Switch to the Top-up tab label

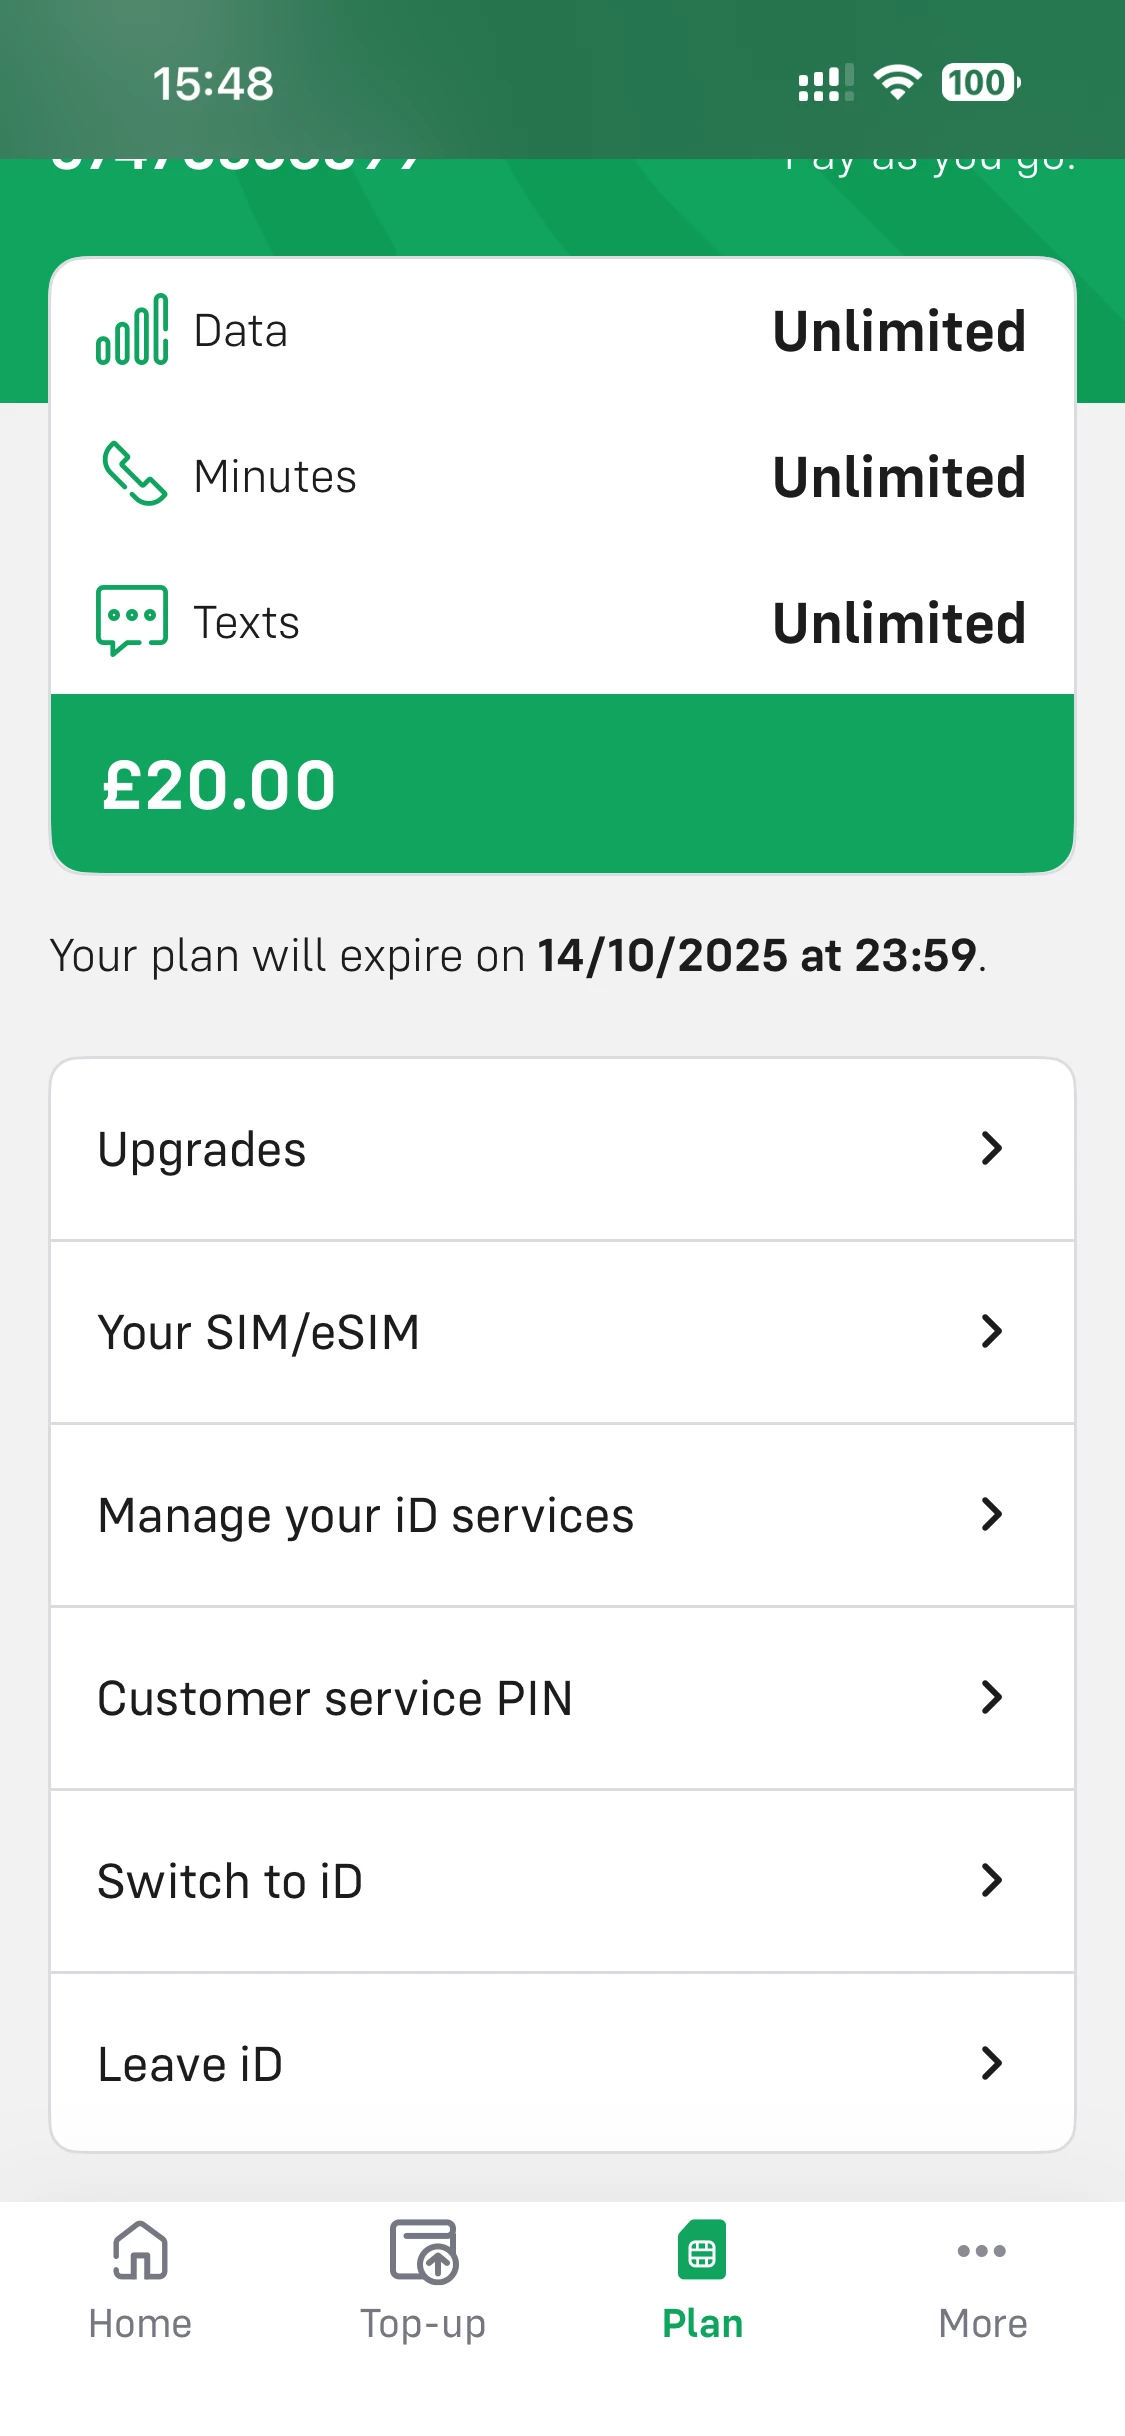pos(423,2324)
